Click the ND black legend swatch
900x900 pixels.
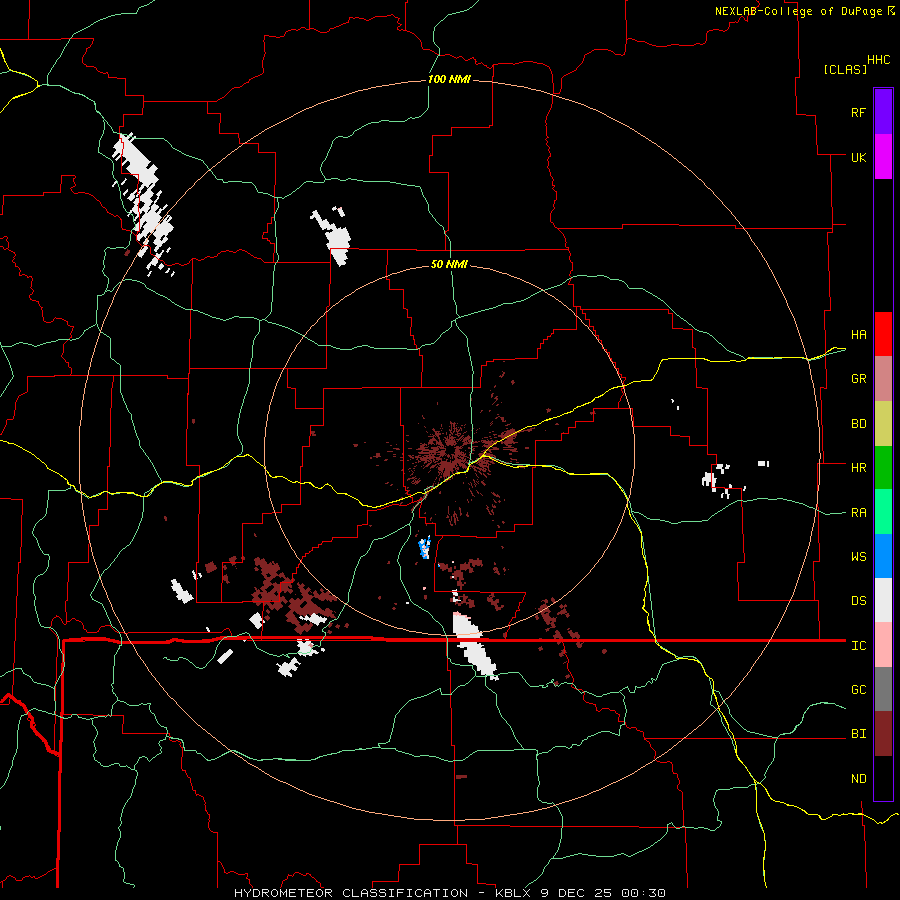pyautogui.click(x=883, y=778)
